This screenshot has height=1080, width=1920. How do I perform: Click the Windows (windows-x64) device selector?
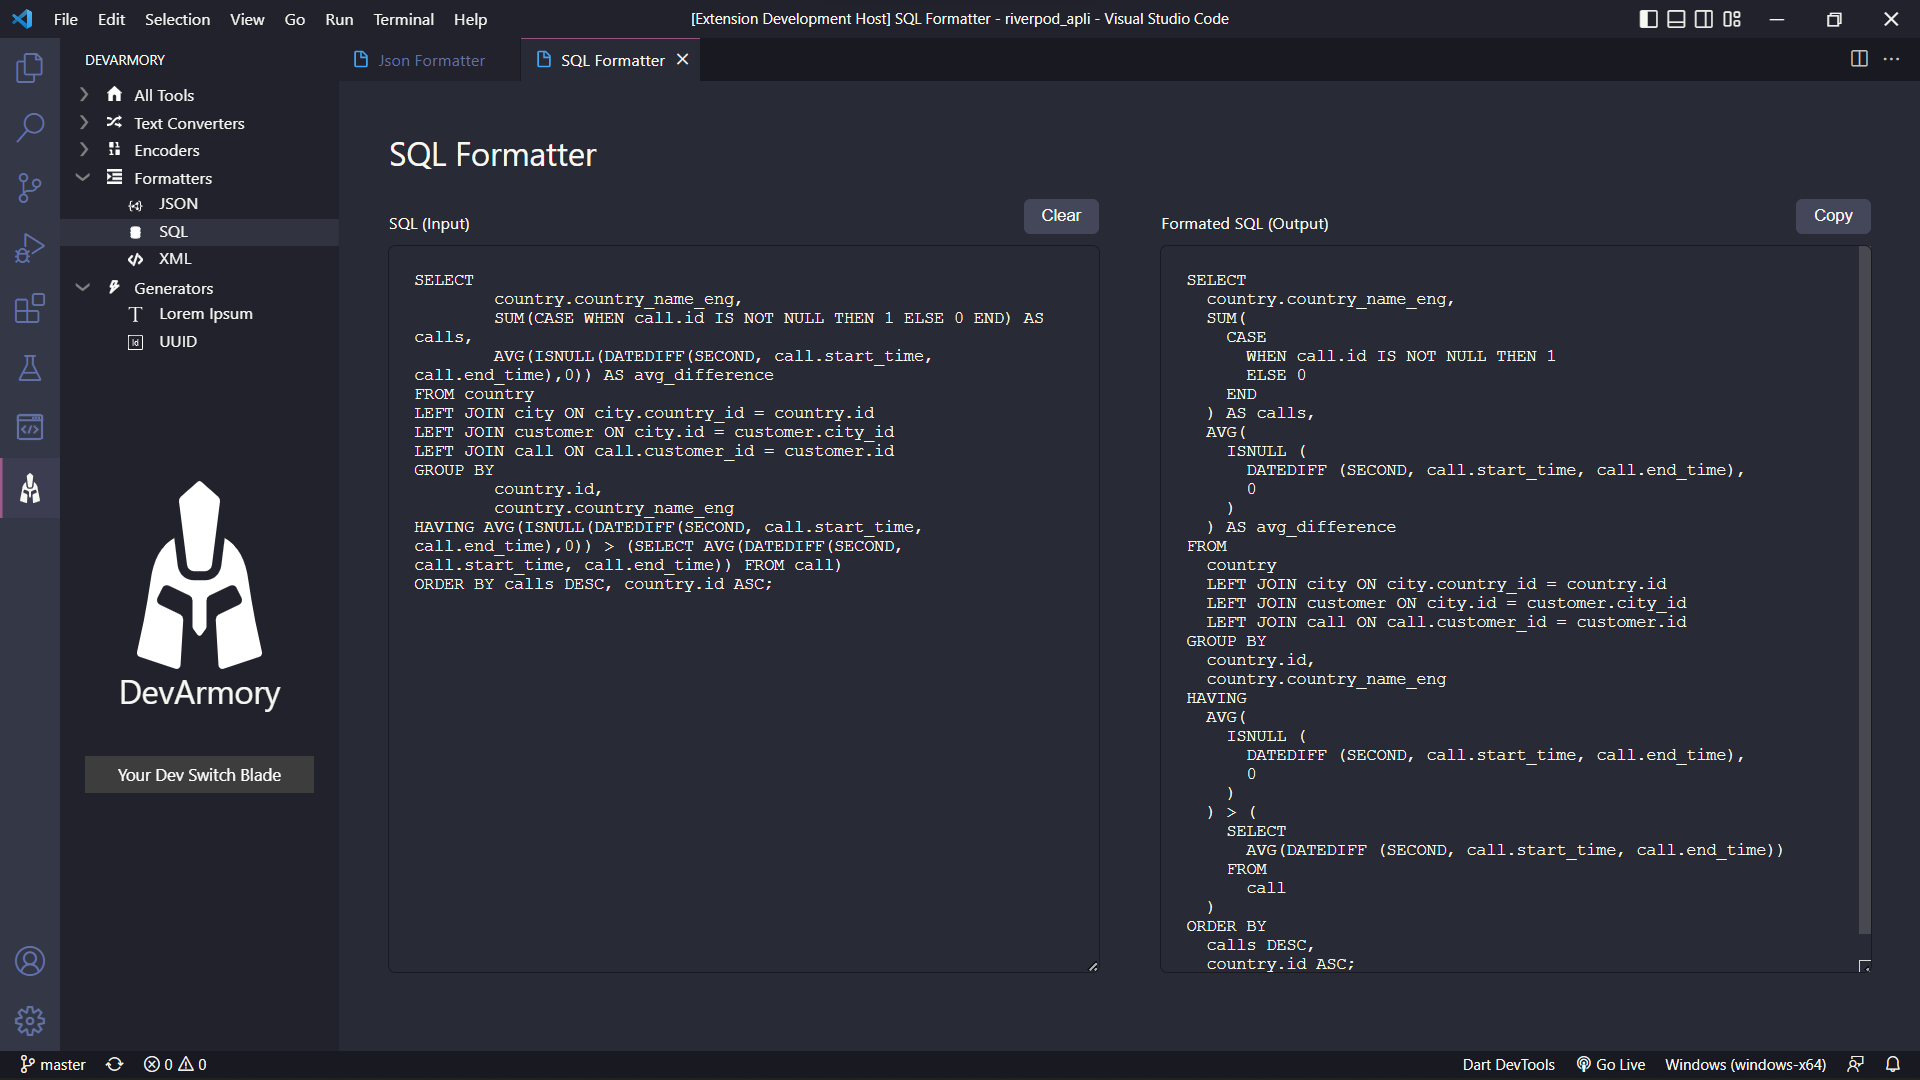[x=1745, y=1064]
